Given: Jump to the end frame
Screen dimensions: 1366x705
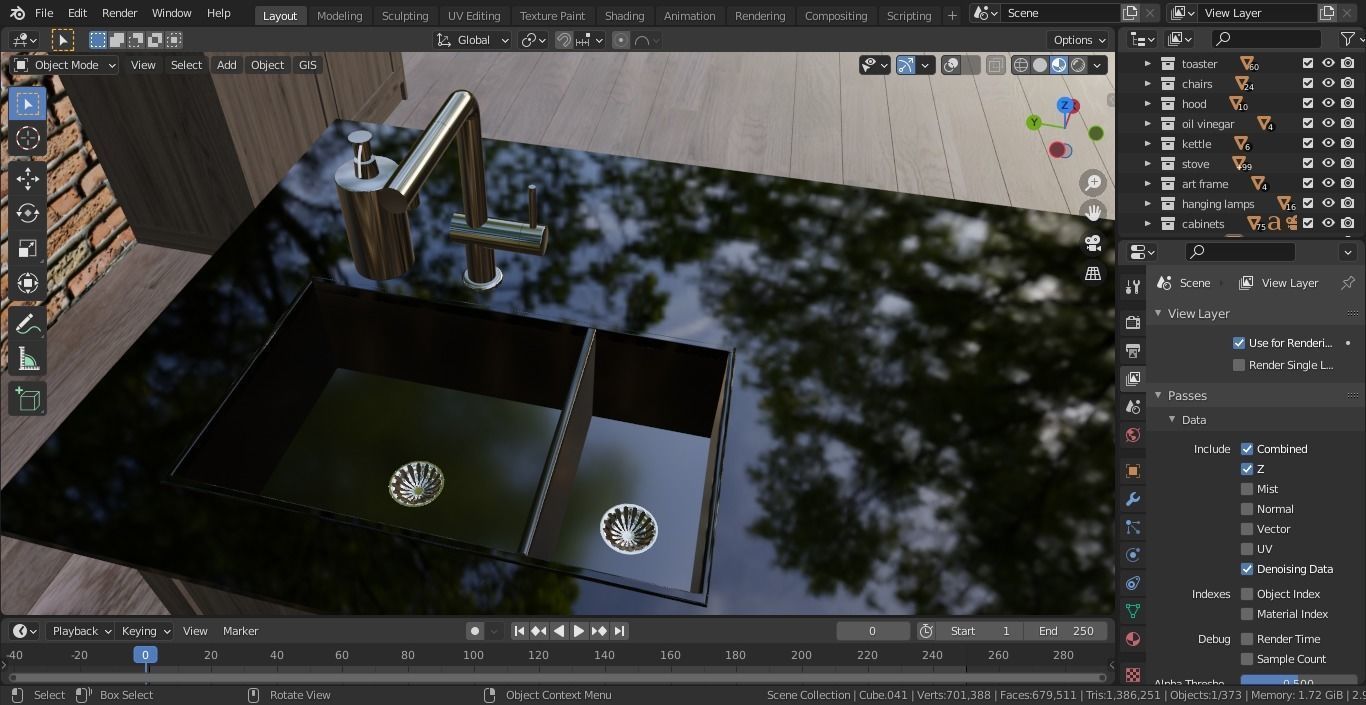Looking at the screenshot, I should click(619, 631).
